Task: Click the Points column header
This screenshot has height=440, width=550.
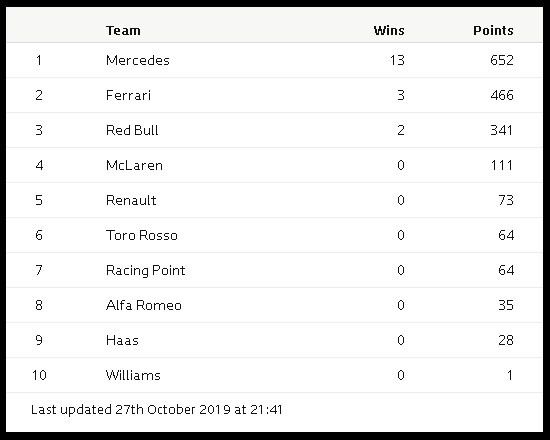Action: [x=493, y=31]
